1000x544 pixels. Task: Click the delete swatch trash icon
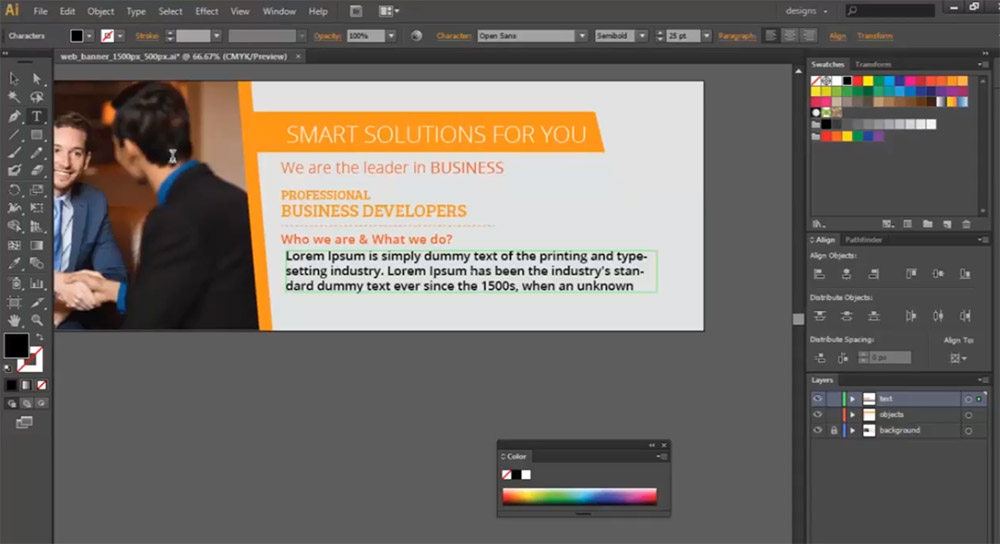click(966, 224)
